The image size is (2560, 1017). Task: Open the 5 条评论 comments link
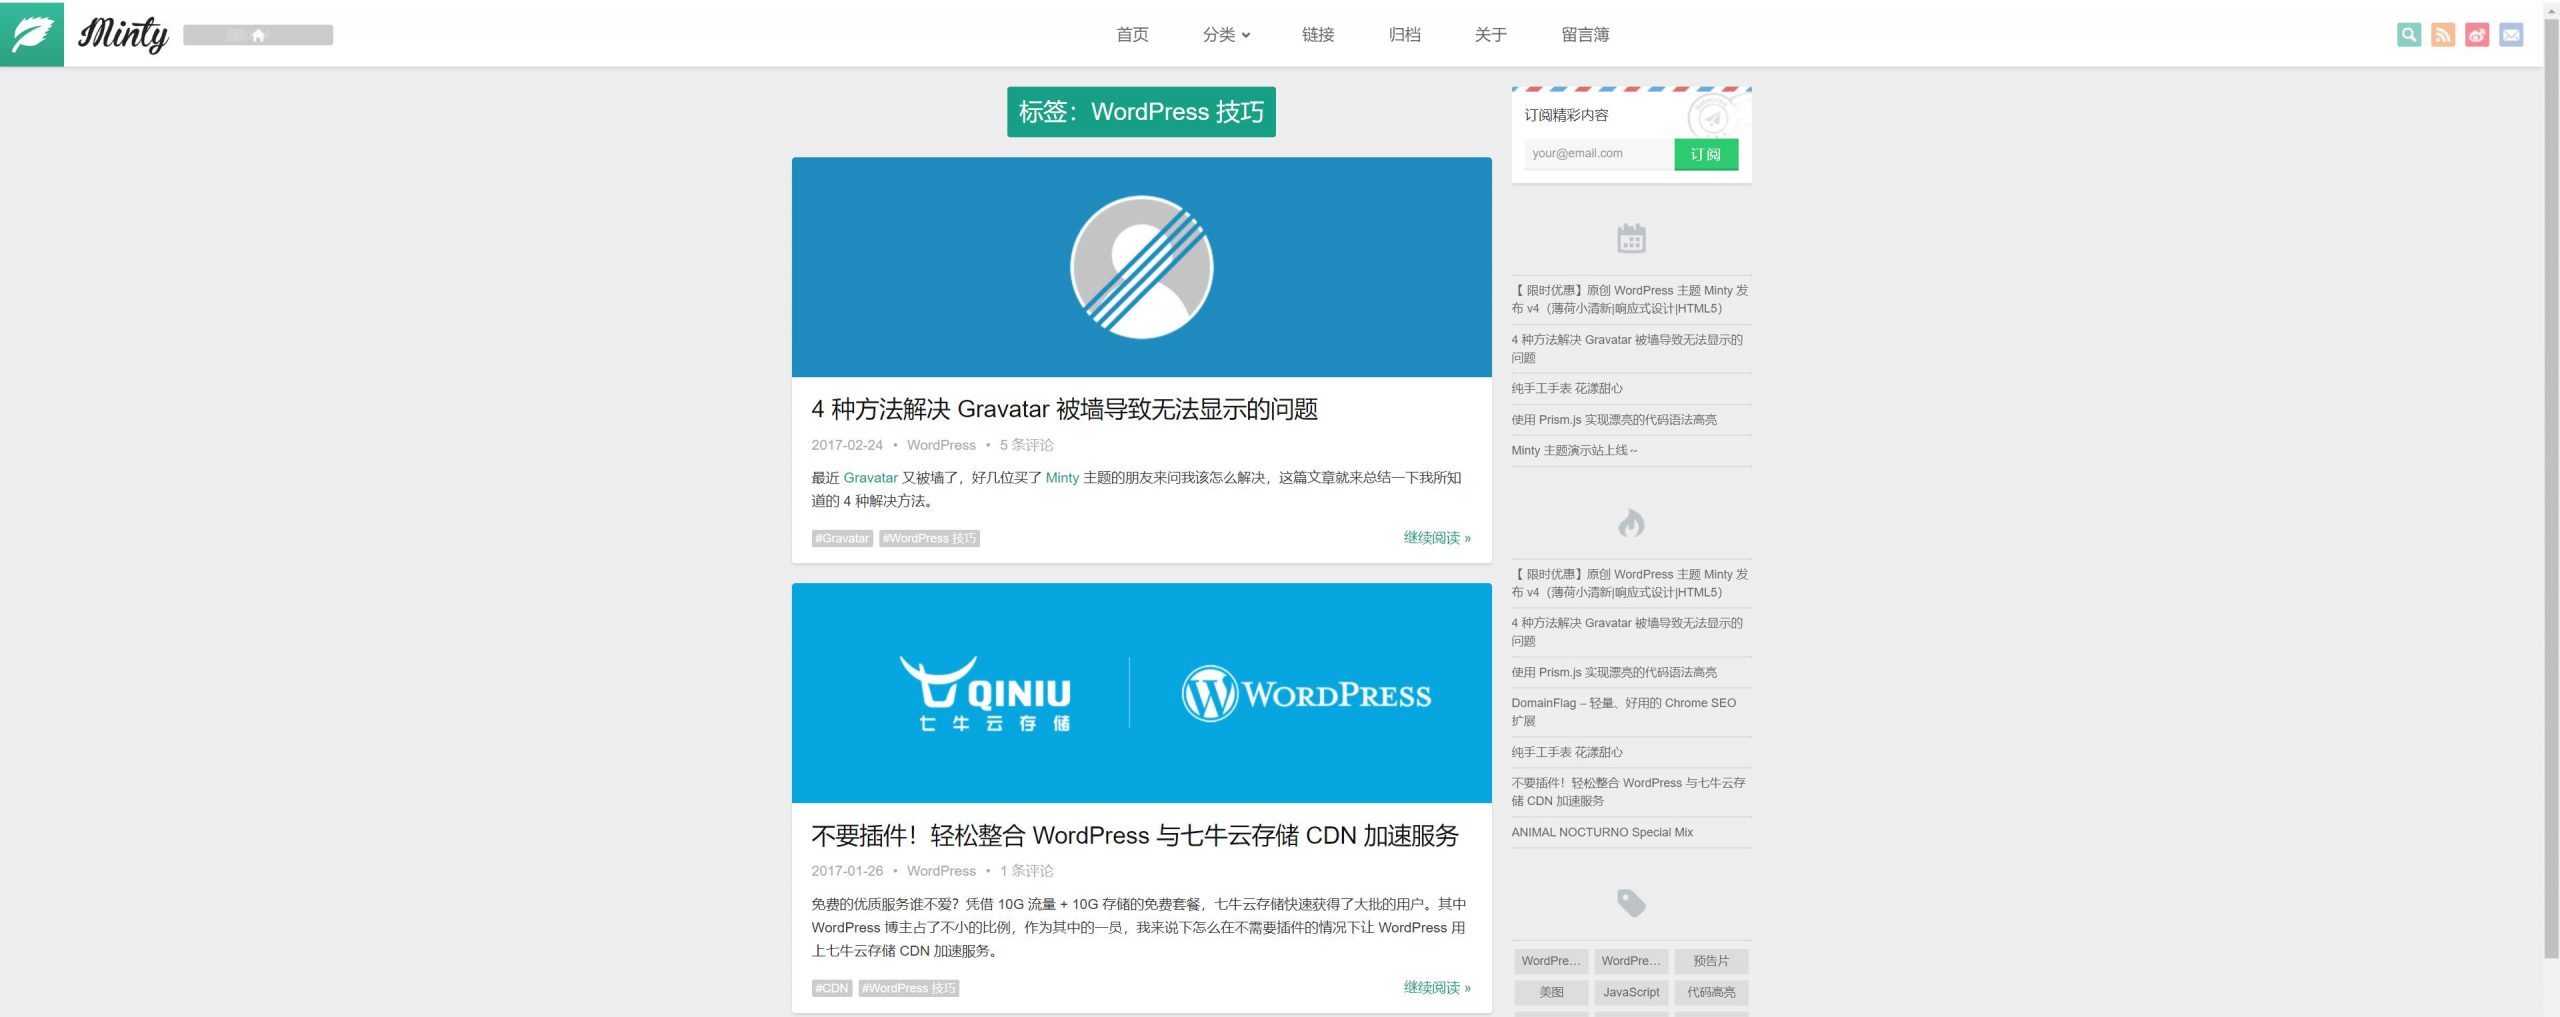point(1026,445)
